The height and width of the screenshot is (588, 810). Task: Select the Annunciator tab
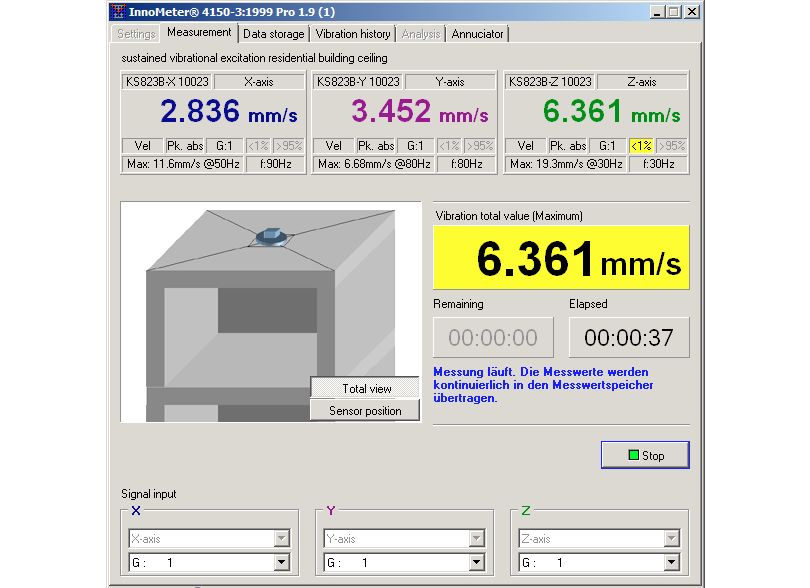pos(477,34)
